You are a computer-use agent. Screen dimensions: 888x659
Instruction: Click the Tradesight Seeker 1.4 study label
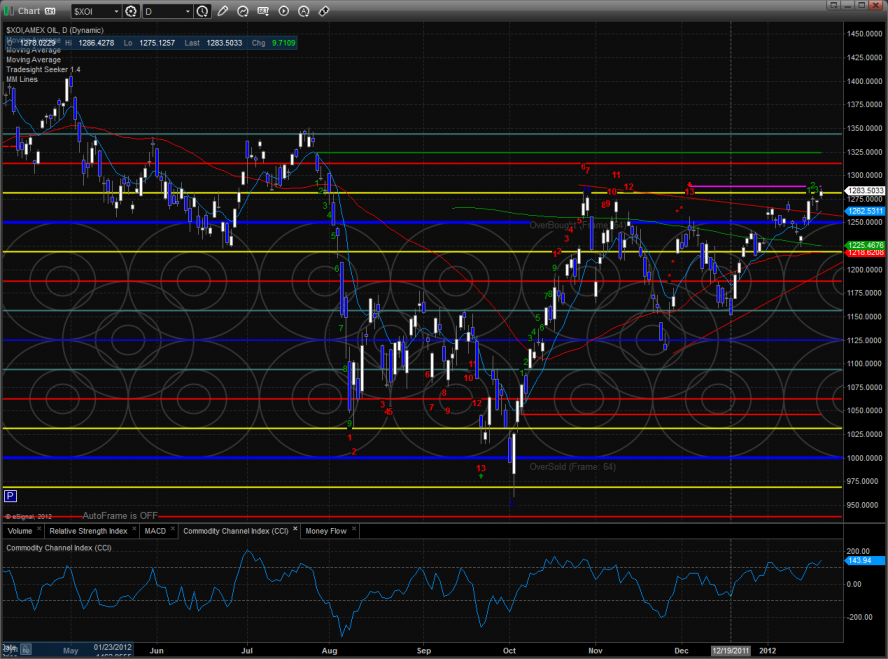(43, 70)
